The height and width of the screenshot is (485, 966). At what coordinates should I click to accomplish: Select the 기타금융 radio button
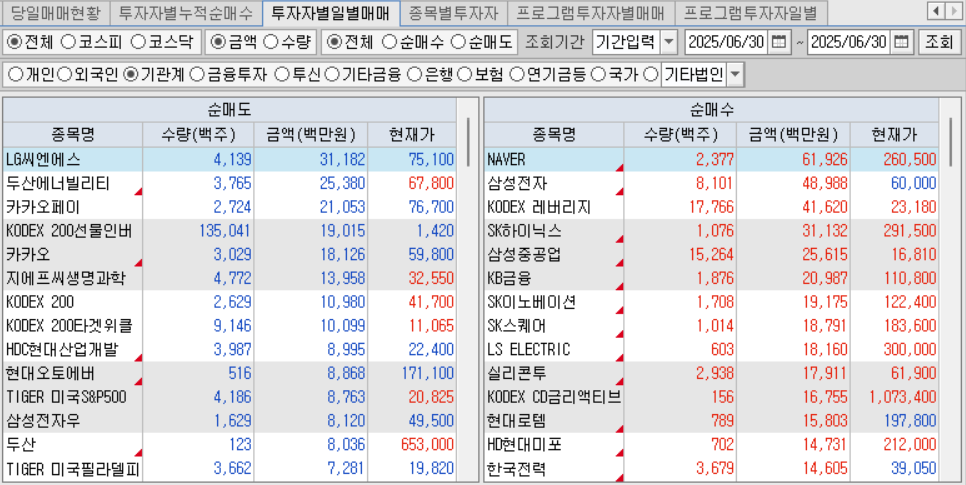[x=331, y=75]
